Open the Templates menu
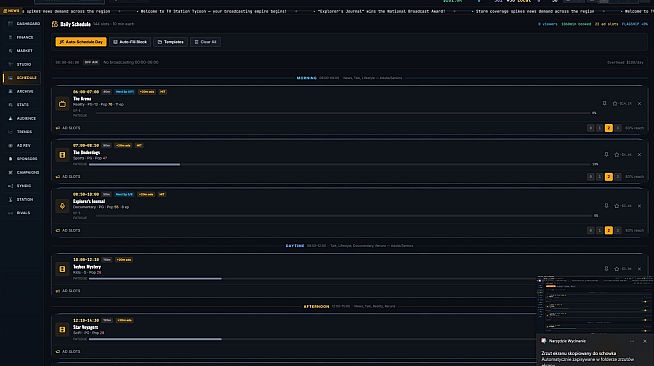This screenshot has width=654, height=366. click(170, 42)
